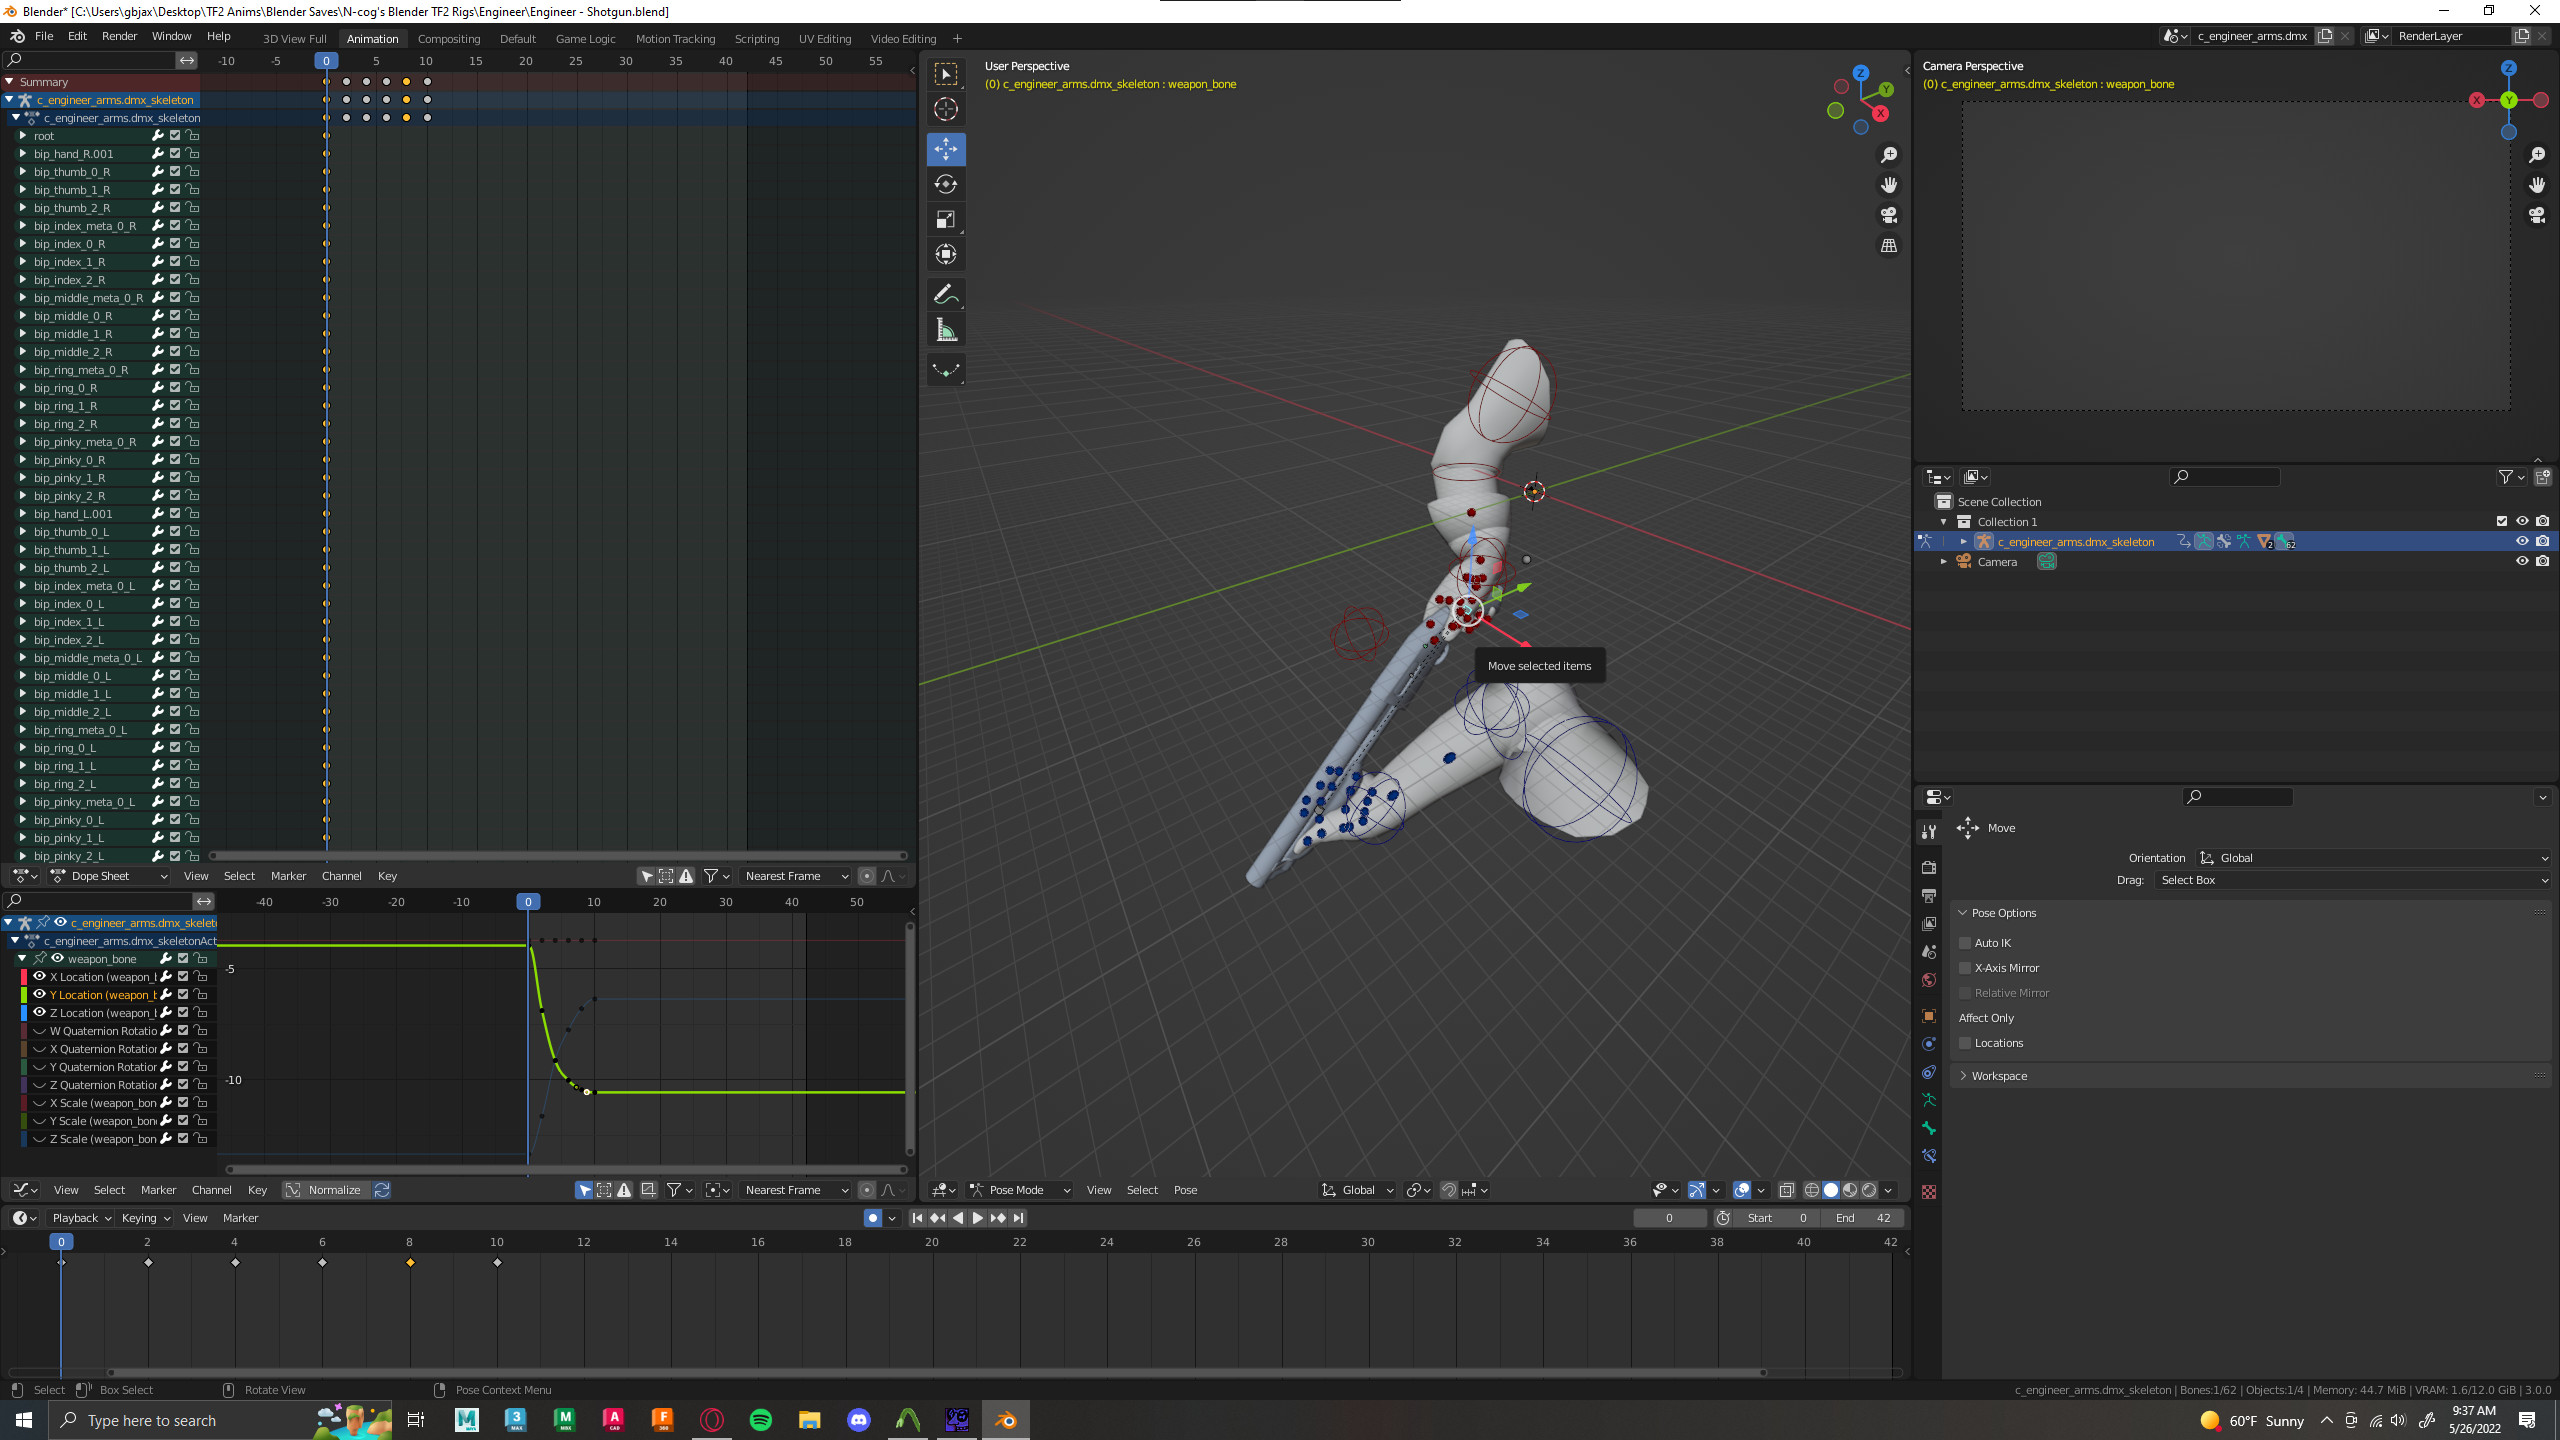Activate the Annotate tool
The image size is (2560, 1440).
point(945,293)
